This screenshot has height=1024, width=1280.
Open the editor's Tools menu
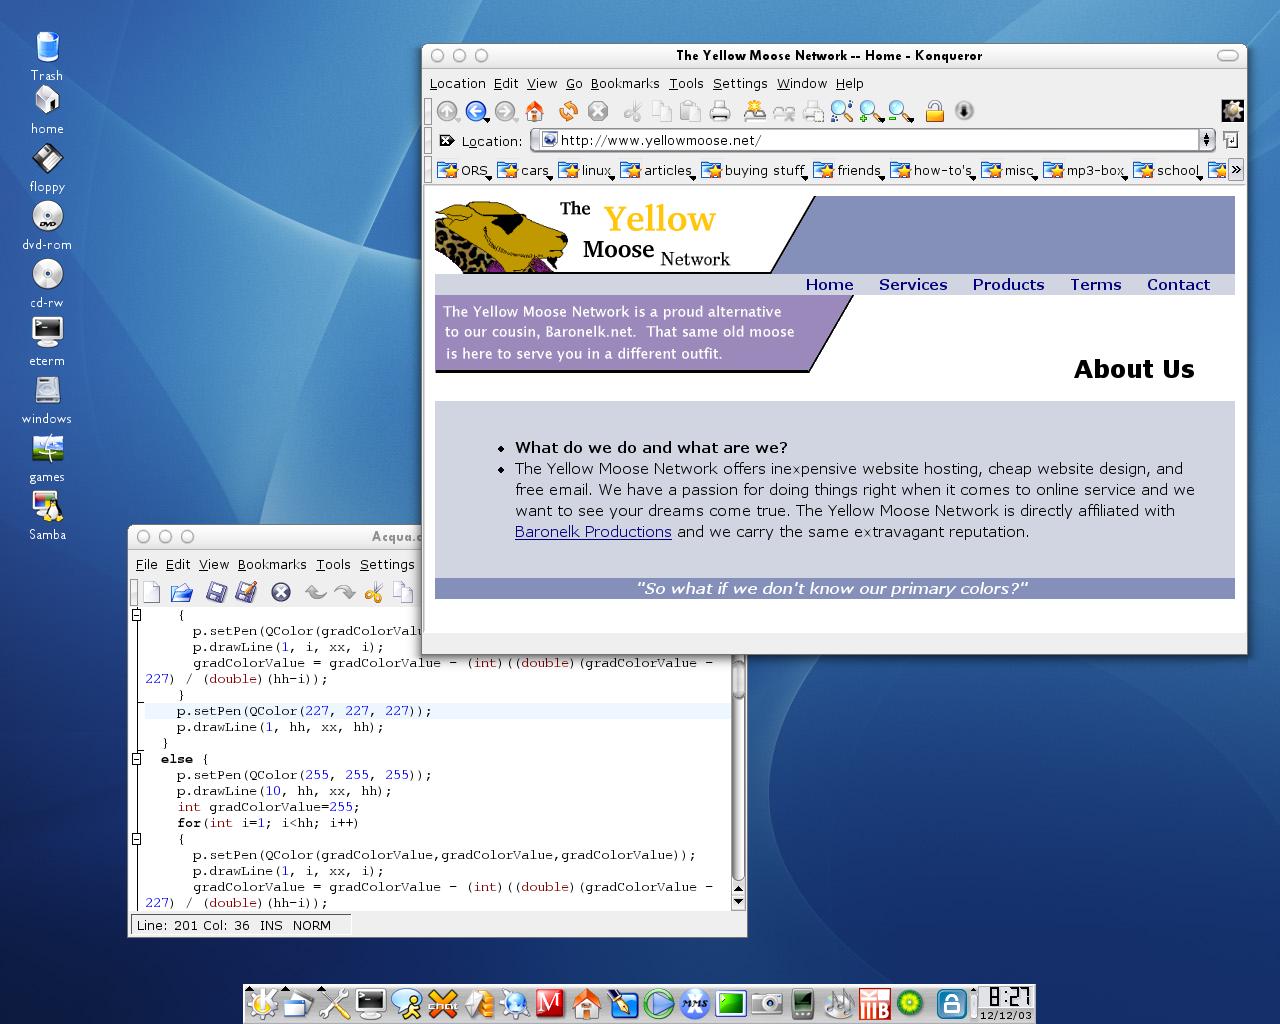(333, 565)
